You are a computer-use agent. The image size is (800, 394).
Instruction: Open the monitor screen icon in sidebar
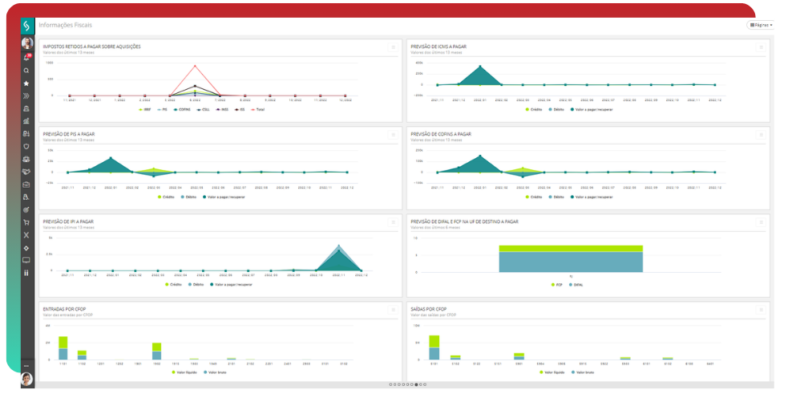(27, 260)
